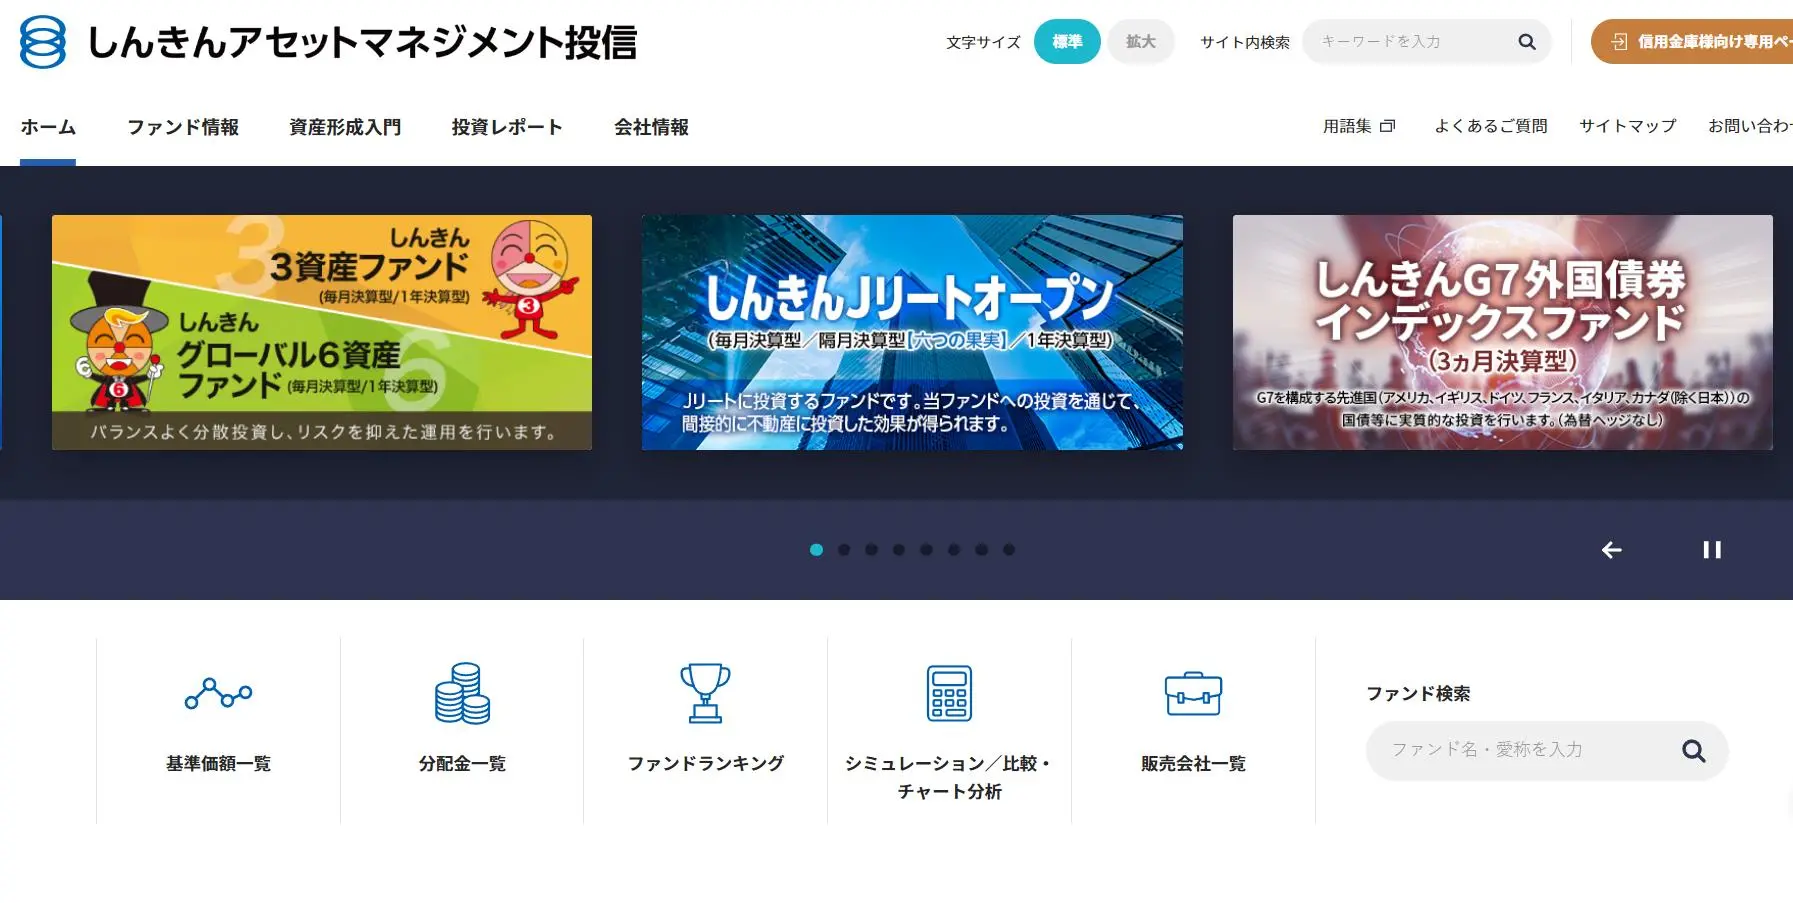1793x903 pixels.
Task: Click the 文字サイズ label
Action: pyautogui.click(x=983, y=42)
